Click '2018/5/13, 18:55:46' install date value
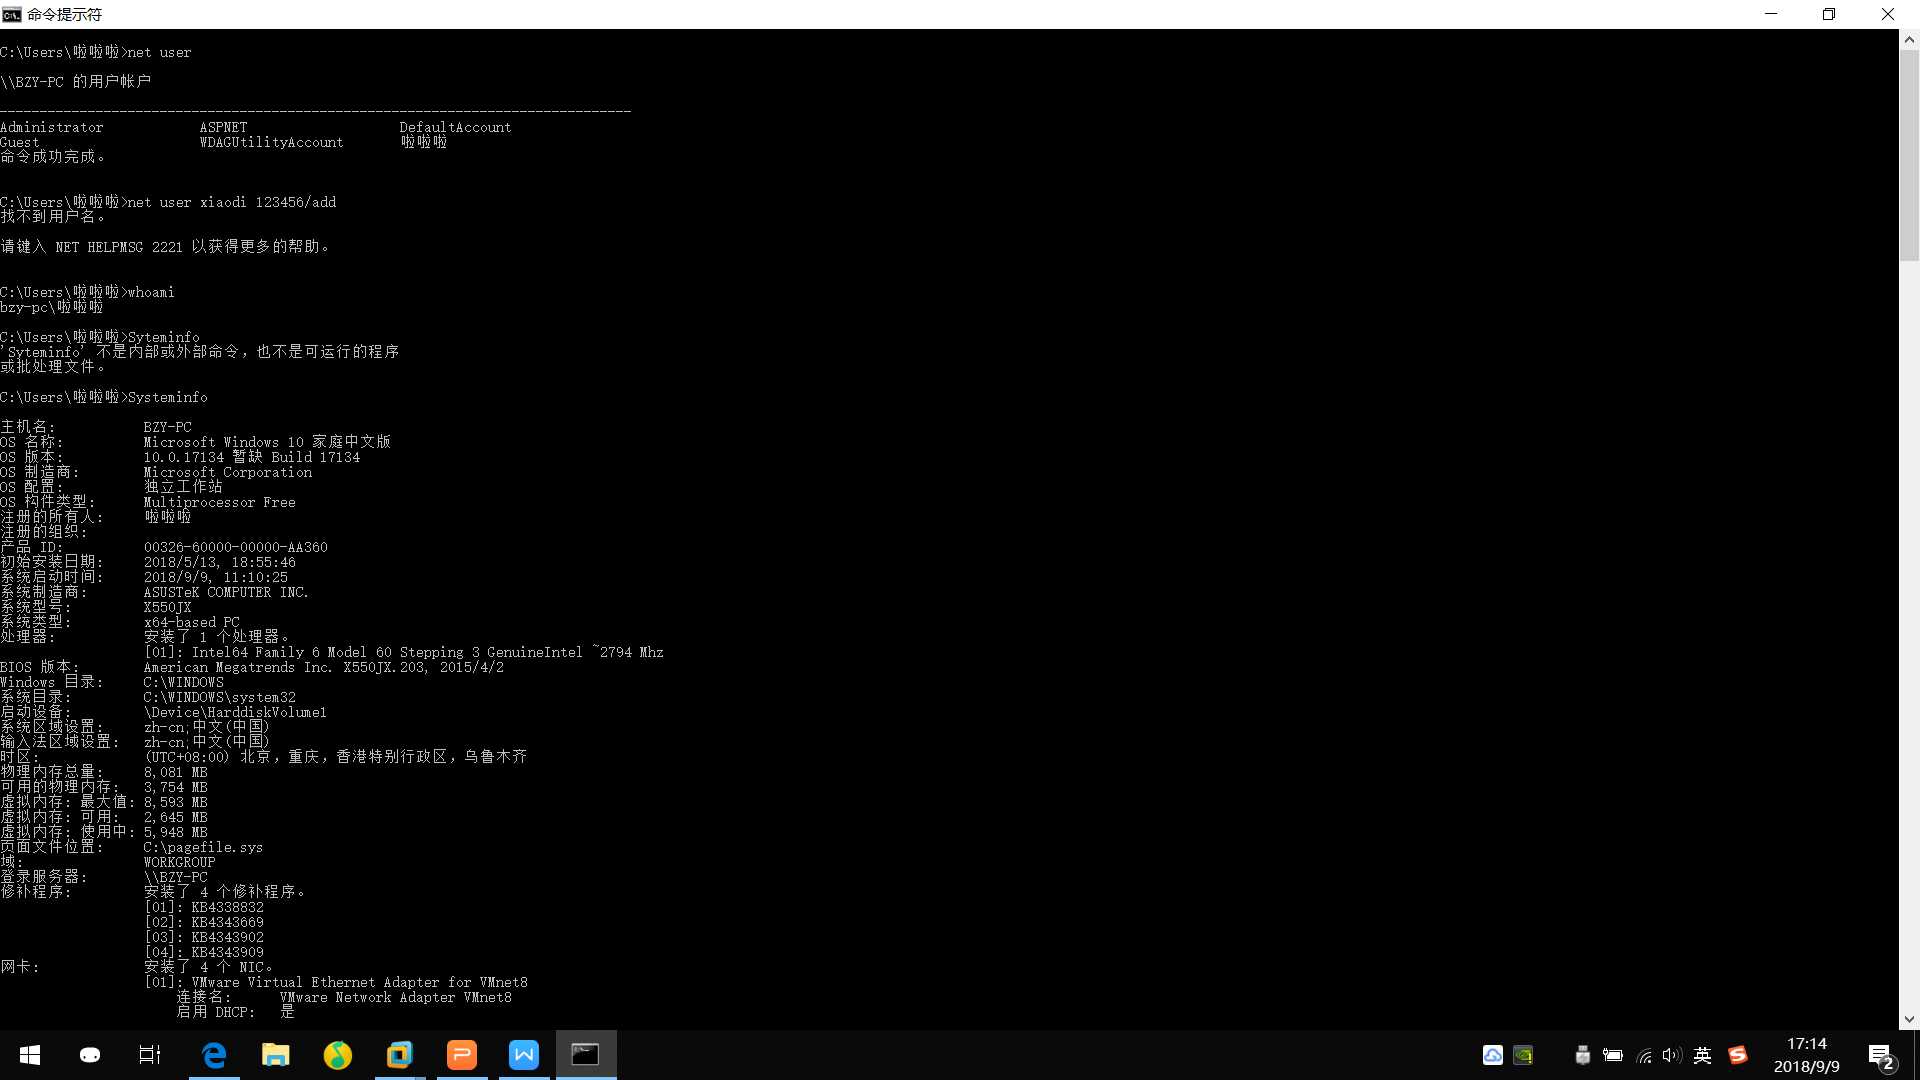 [219, 562]
